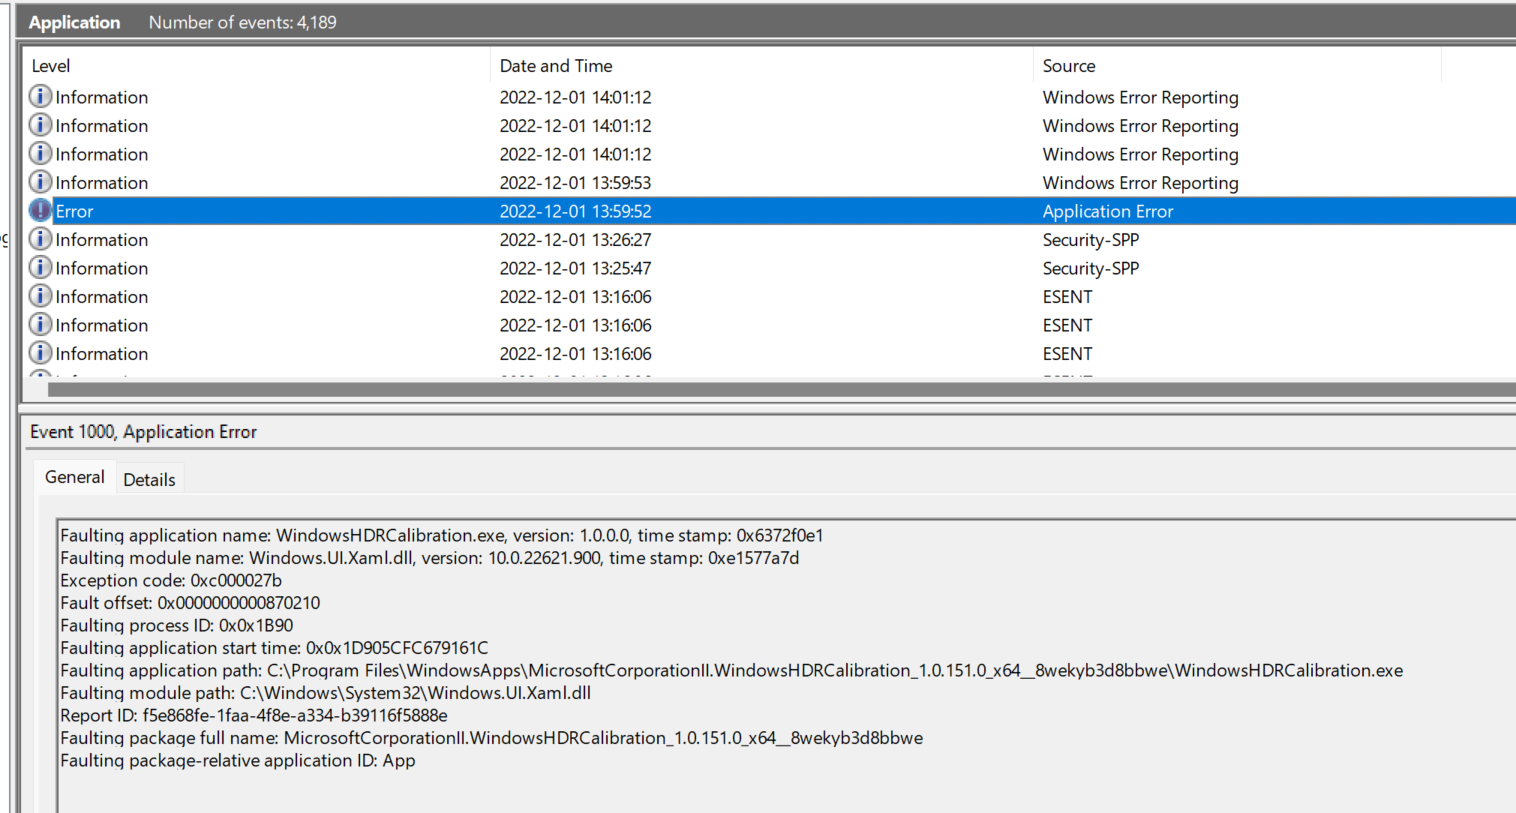Viewport: 1516px width, 813px height.
Task: Click the Application Error source in the selected row
Action: 1107,211
